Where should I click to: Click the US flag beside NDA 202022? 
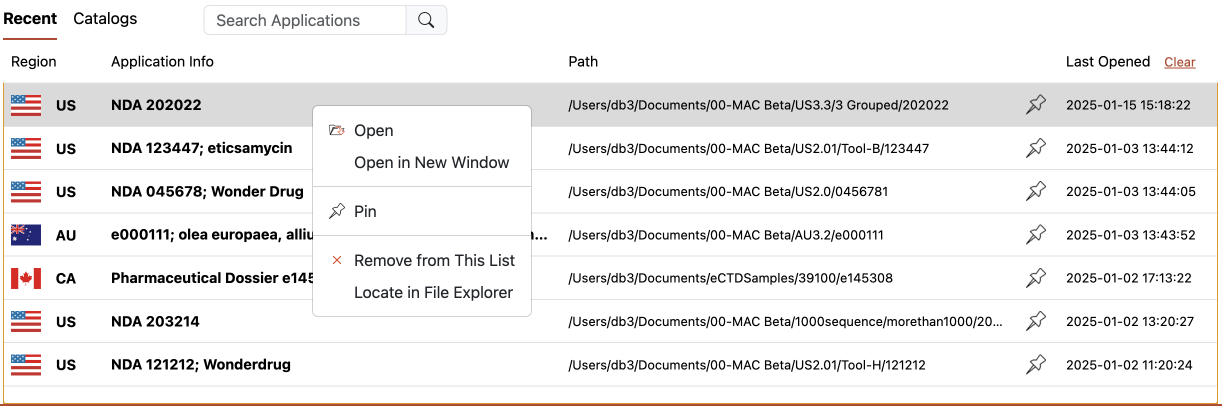point(26,105)
